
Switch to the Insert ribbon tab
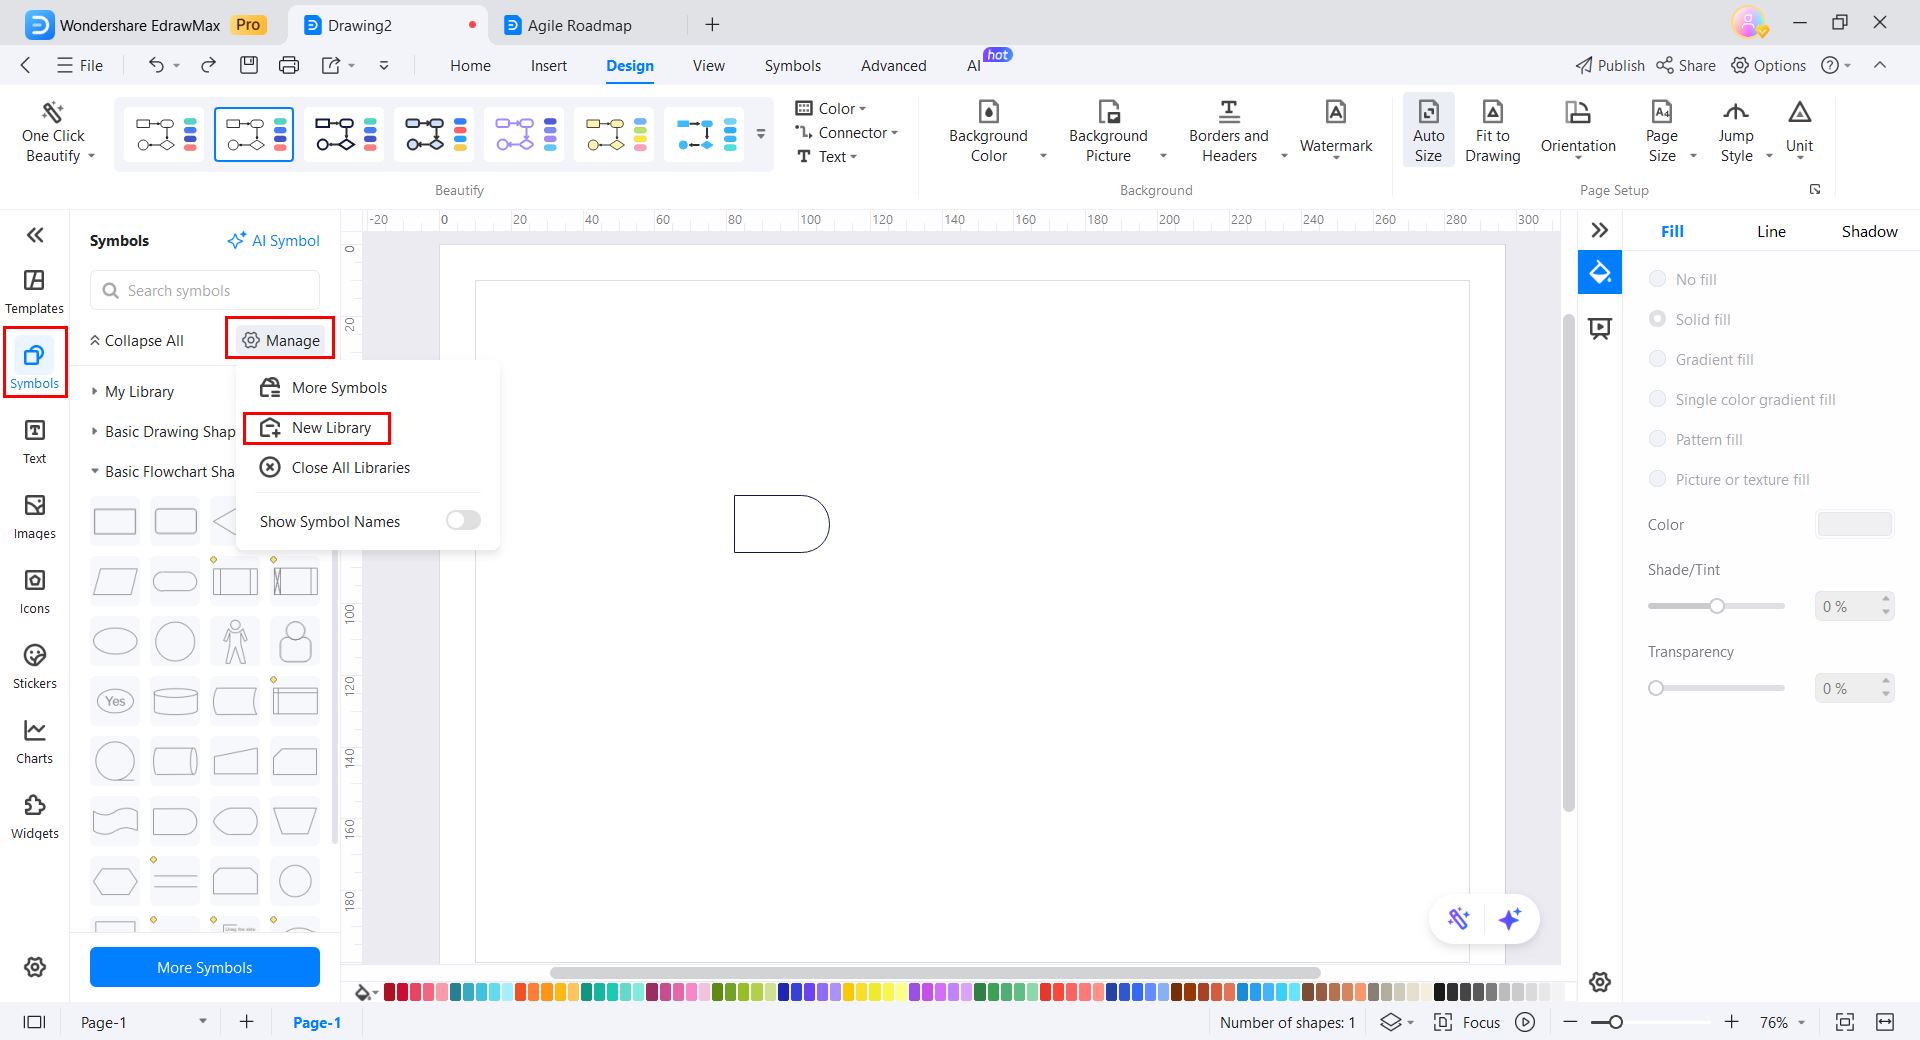click(x=548, y=65)
